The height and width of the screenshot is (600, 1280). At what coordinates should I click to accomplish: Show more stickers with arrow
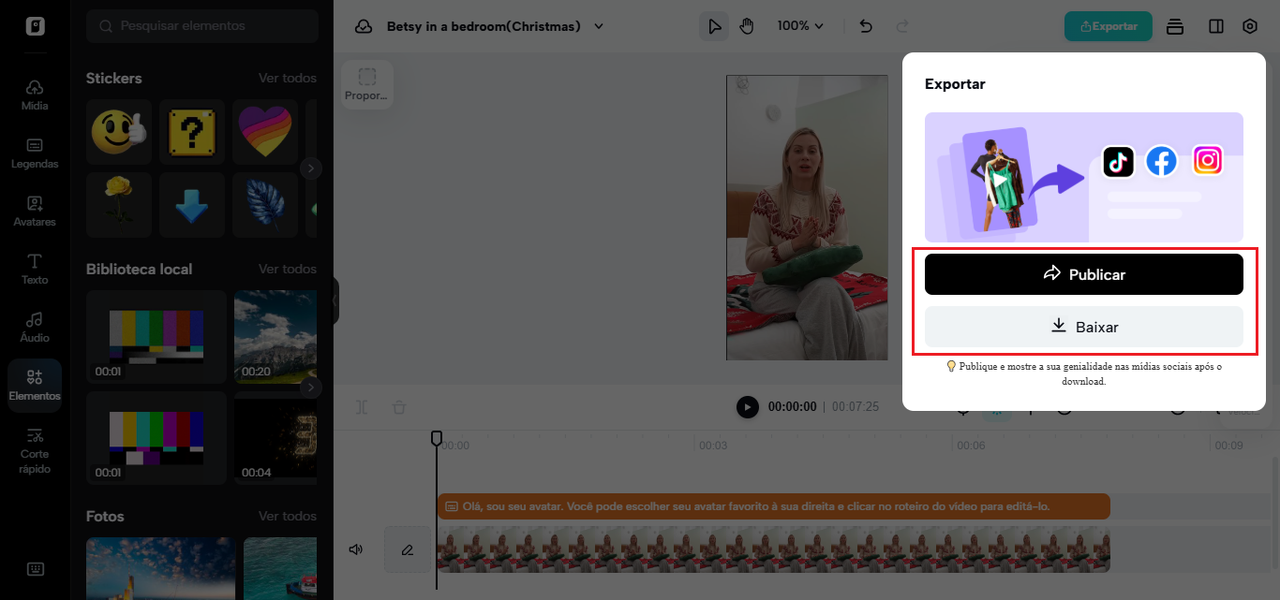pos(311,169)
